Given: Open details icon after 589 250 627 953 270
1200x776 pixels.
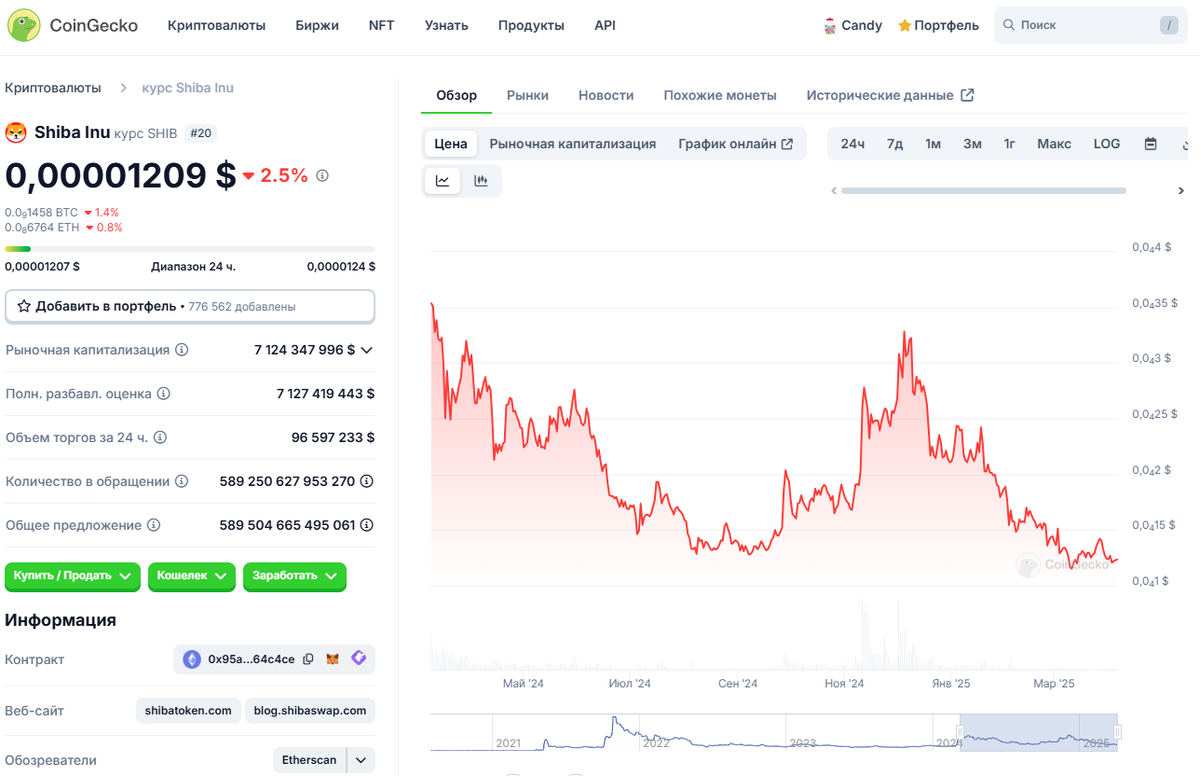Looking at the screenshot, I should [367, 481].
